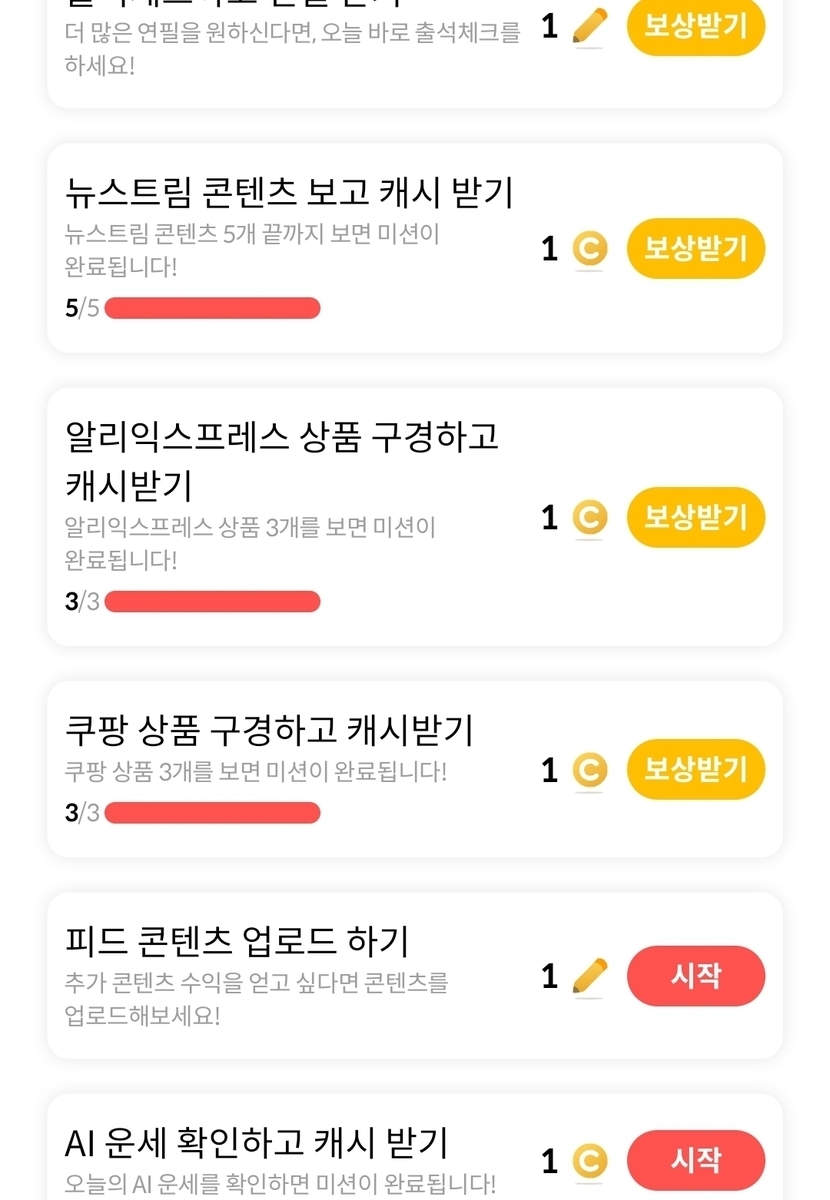Image resolution: width=830 pixels, height=1200 pixels.
Task: Select the AI 운세 확인하고 캐시 받기 title
Action: point(255,1142)
